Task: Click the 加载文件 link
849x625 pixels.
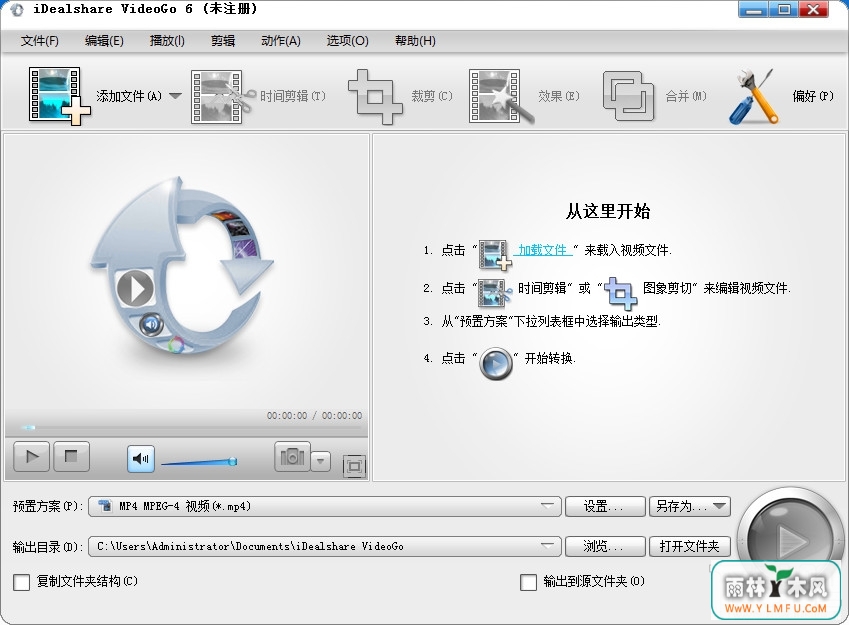Action: pyautogui.click(x=542, y=250)
